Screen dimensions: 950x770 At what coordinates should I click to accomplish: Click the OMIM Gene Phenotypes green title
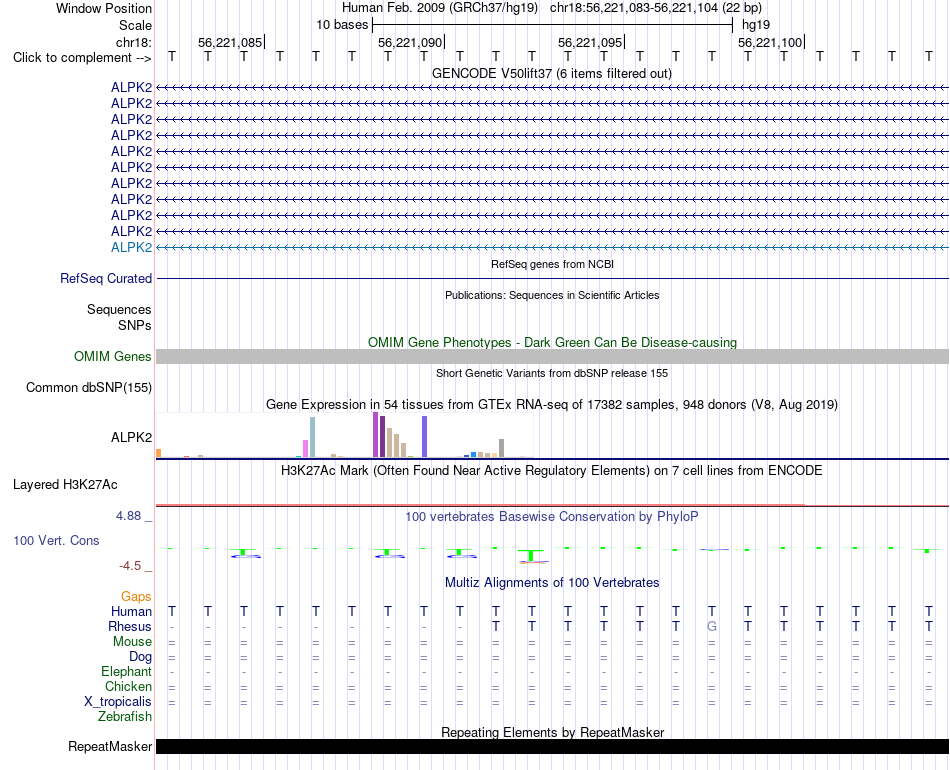552,342
